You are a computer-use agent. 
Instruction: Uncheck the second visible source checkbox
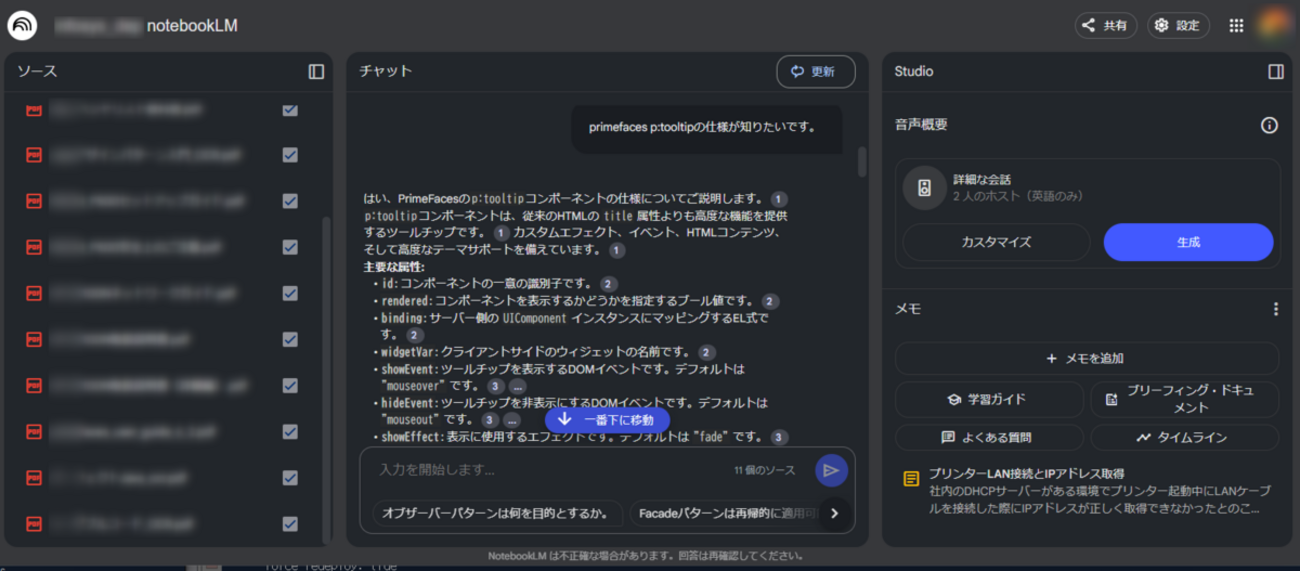point(290,155)
